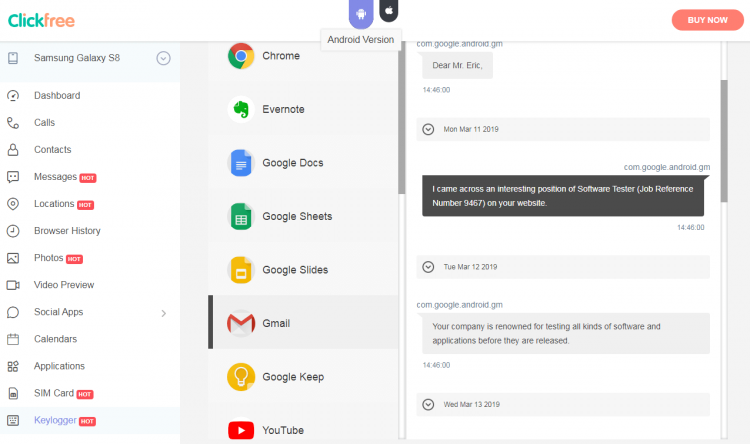Screen dimensions: 750x444
Task: Click the 'Your company is renowned' keylog entry
Action: pyautogui.click(x=566, y=334)
